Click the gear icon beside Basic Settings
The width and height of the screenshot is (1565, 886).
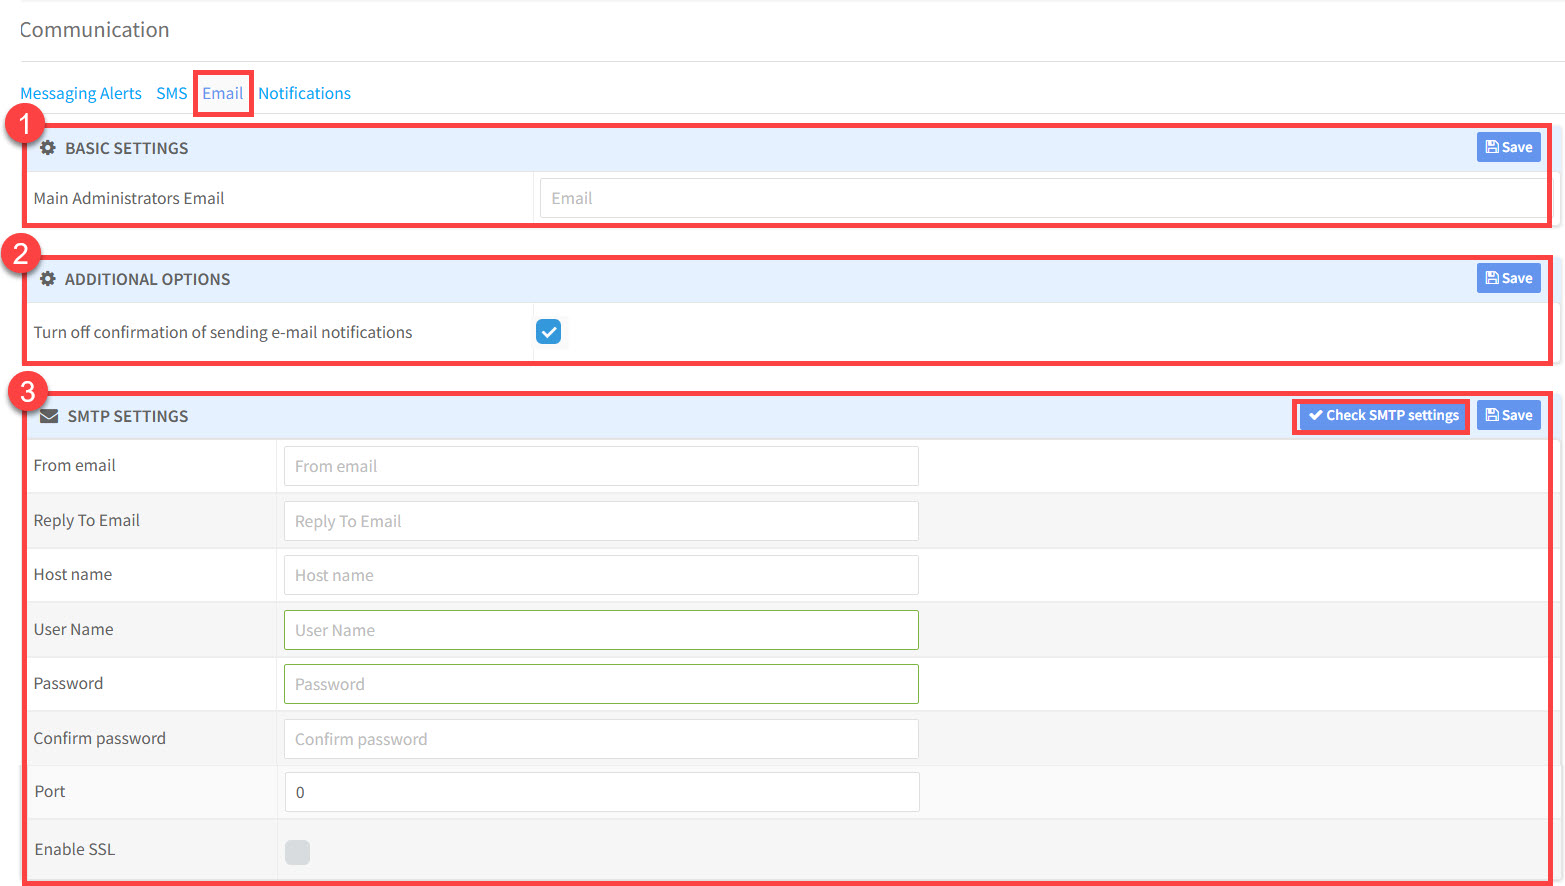48,148
